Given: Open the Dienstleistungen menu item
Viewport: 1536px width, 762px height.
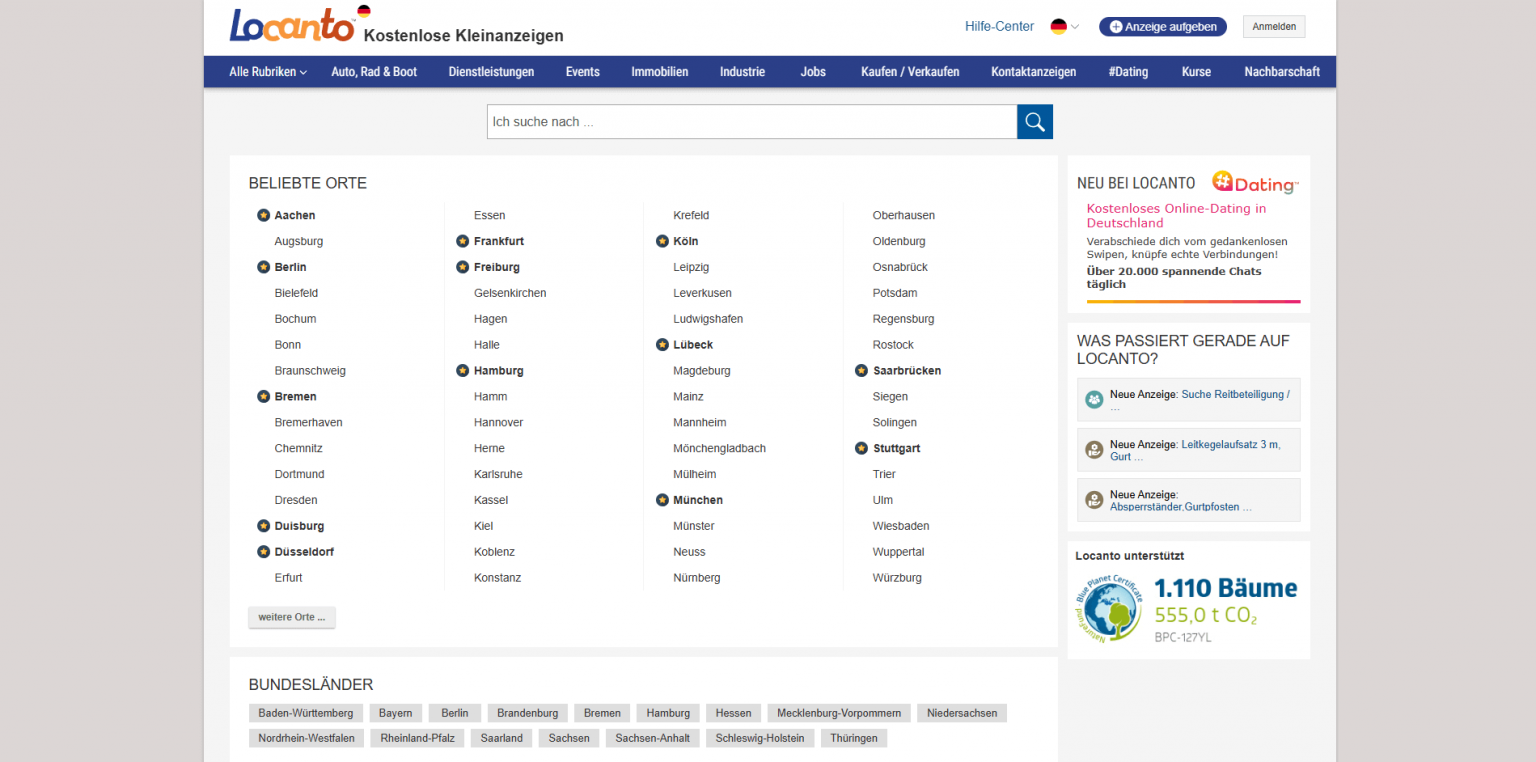Looking at the screenshot, I should (491, 72).
